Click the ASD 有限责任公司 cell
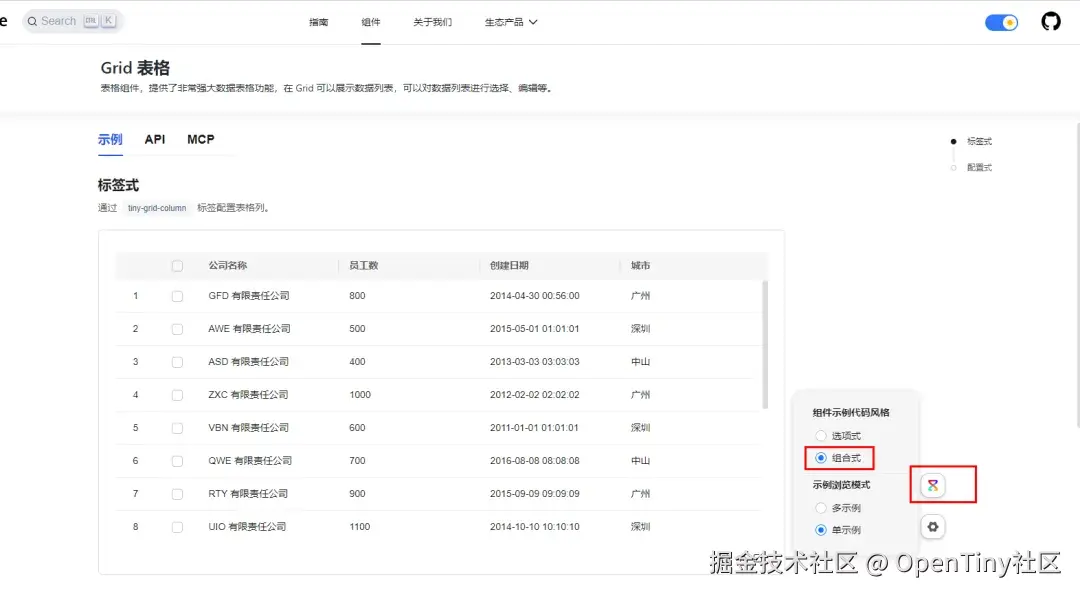This screenshot has height=596, width=1080. point(249,362)
